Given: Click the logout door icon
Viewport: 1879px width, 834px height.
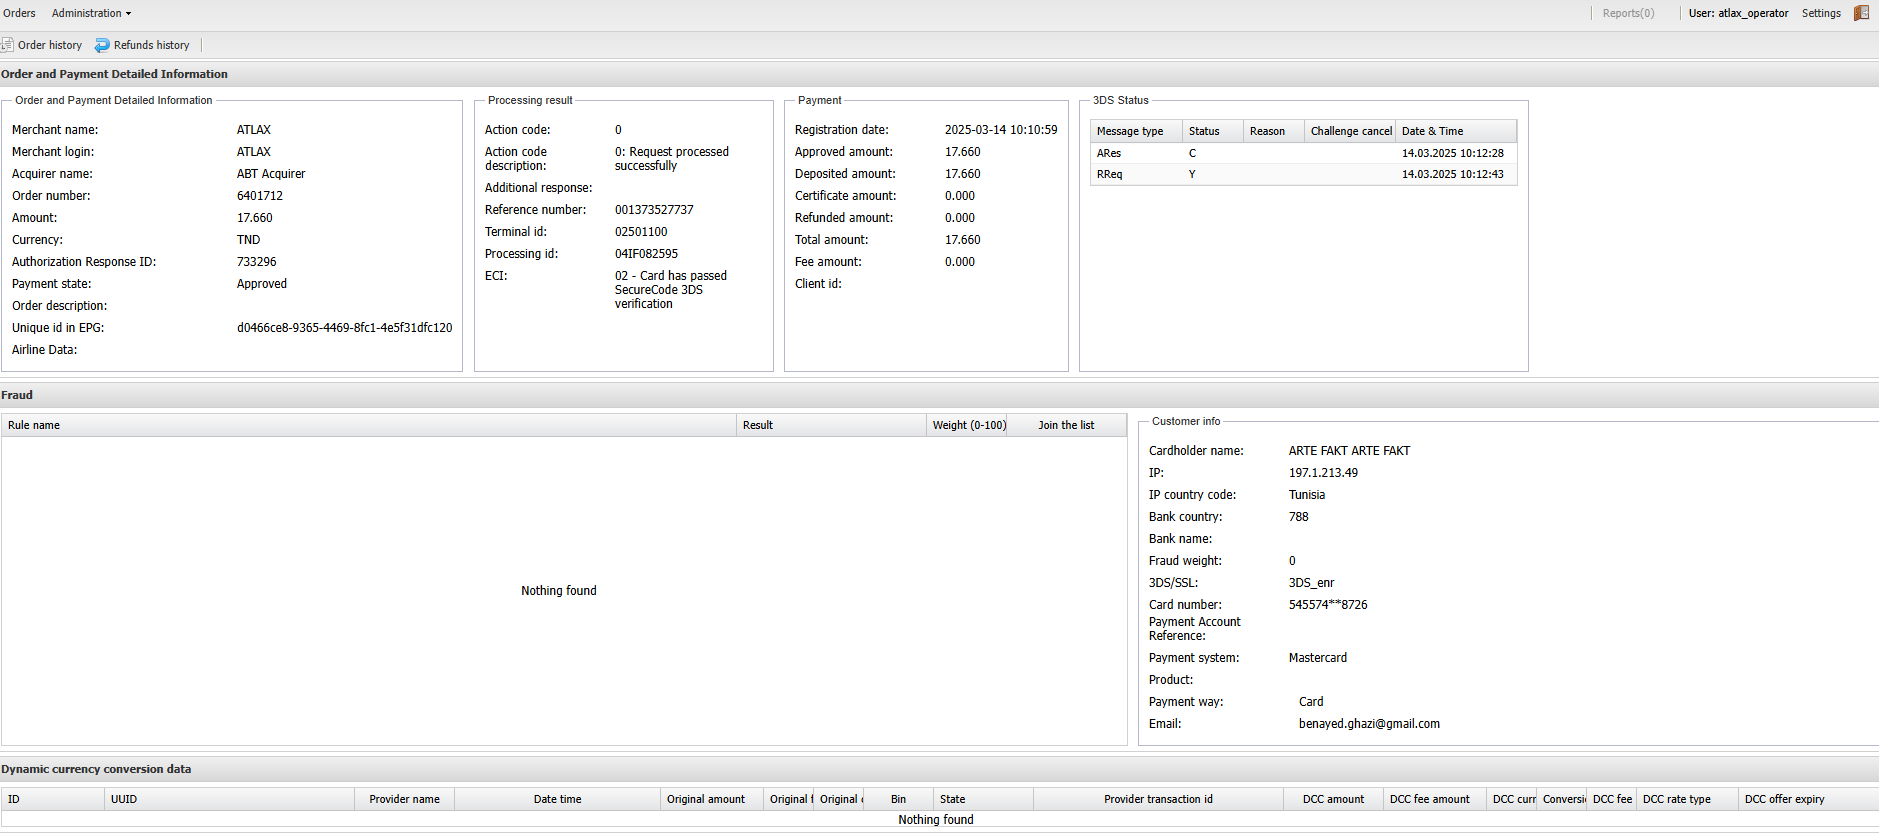Looking at the screenshot, I should click(x=1861, y=13).
